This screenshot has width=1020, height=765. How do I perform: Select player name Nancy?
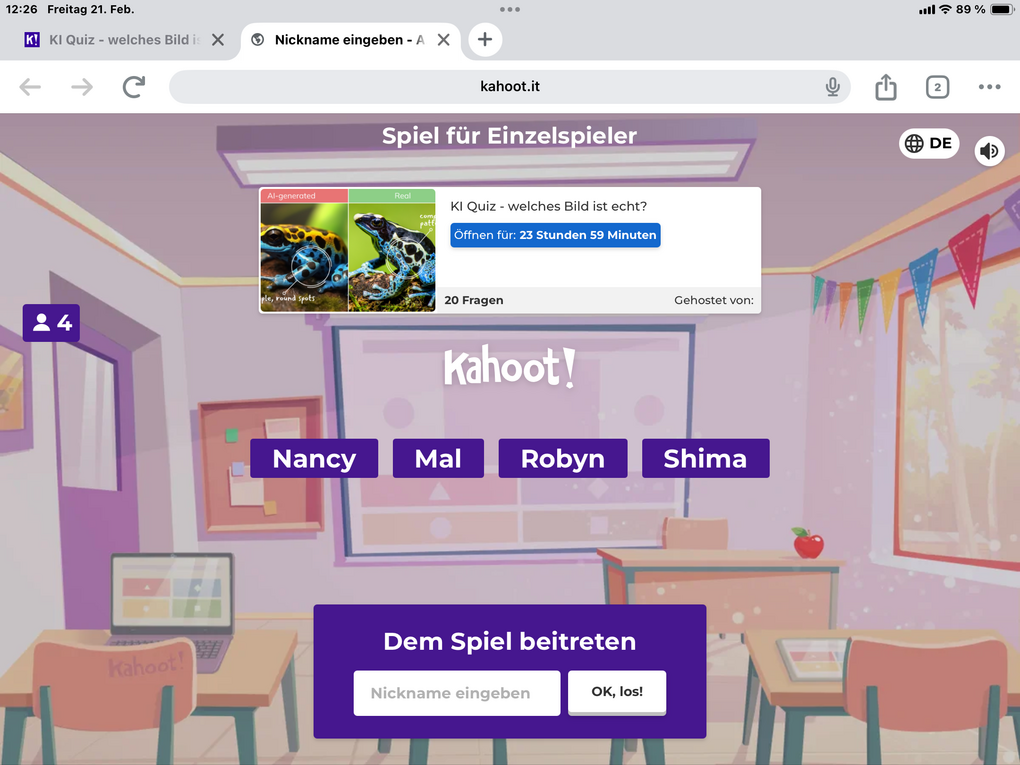point(314,459)
